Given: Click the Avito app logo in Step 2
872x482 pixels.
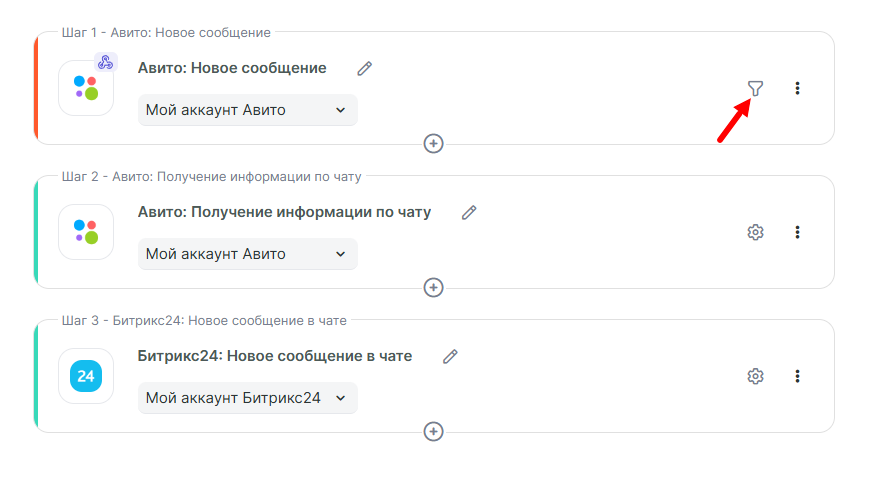Looking at the screenshot, I should tap(86, 232).
